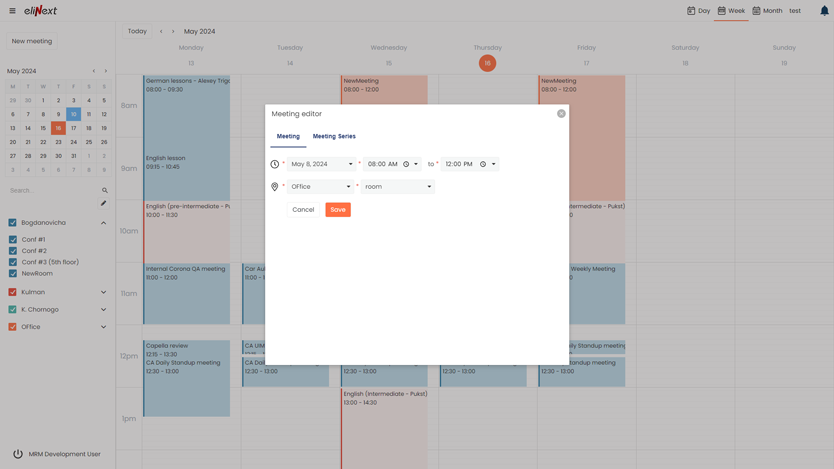Close the Meeting editor dialog
Screen dimensions: 834x469
pyautogui.click(x=561, y=114)
